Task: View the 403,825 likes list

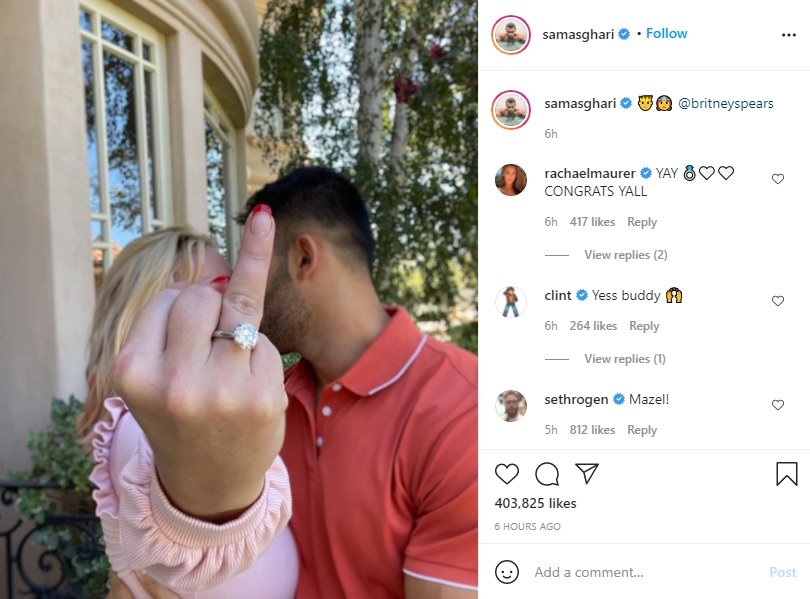Action: pos(535,503)
